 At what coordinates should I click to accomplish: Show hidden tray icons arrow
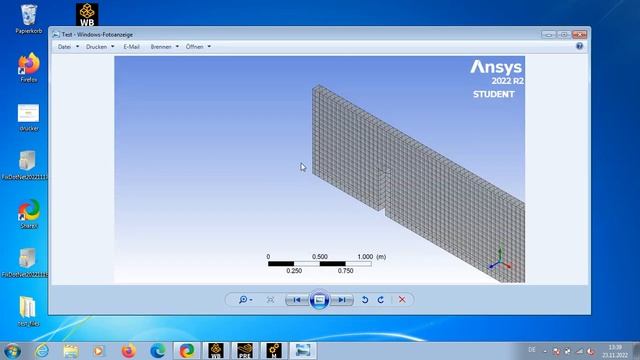545,351
